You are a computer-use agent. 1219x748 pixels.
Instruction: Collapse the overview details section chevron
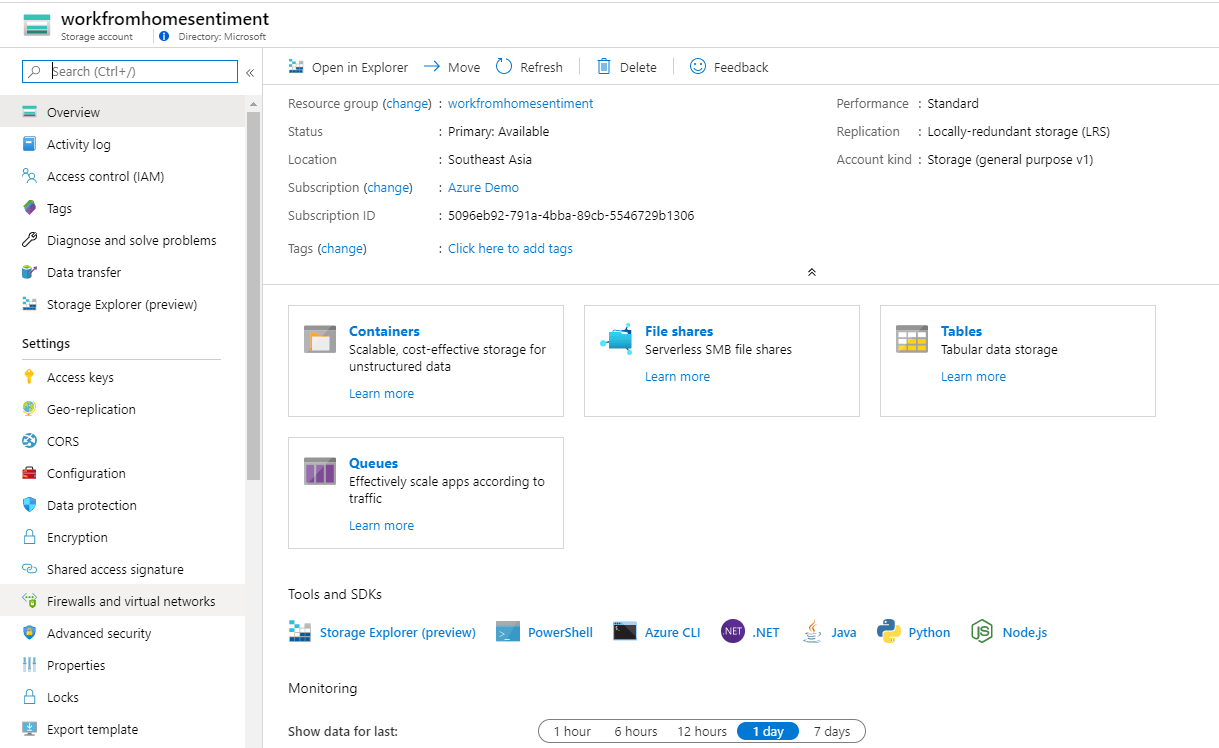click(811, 271)
